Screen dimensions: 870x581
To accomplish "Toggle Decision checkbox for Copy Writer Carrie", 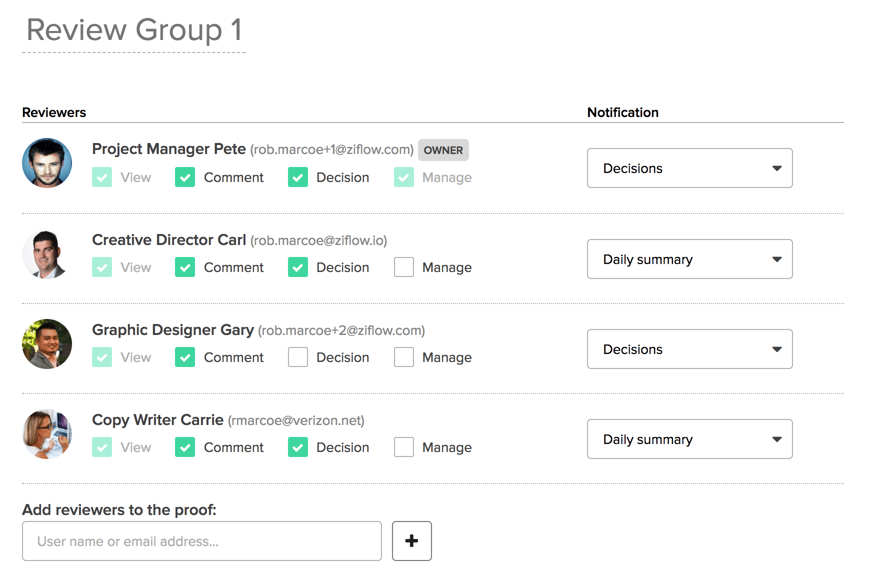I will [297, 446].
